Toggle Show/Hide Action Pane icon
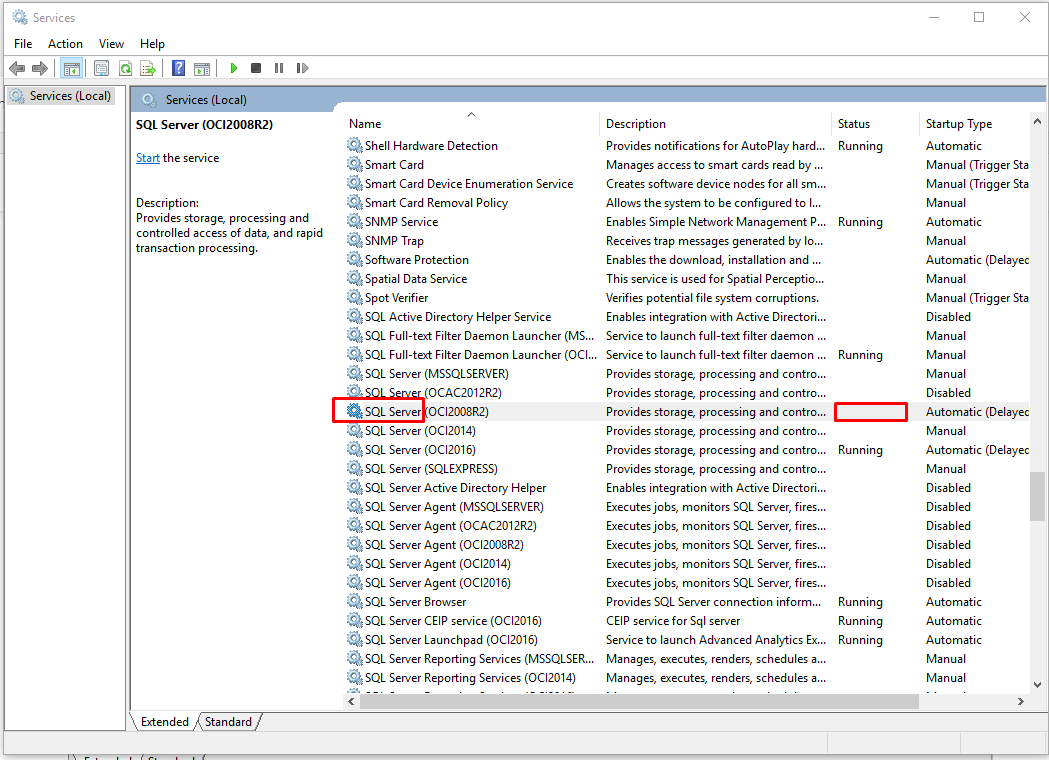This screenshot has width=1049, height=760. point(201,68)
